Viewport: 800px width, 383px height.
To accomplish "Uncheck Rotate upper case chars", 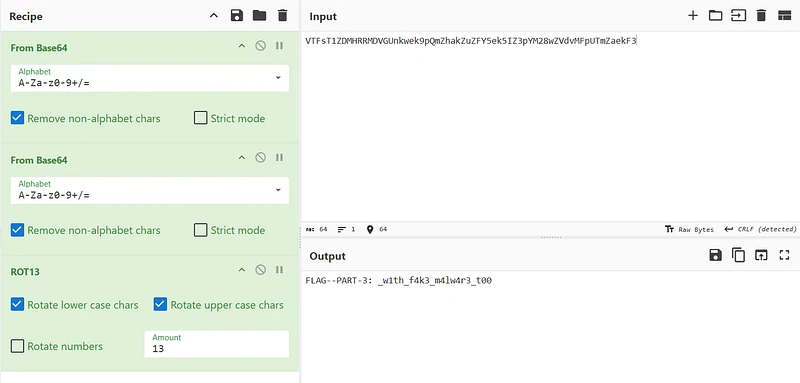I will pyautogui.click(x=160, y=305).
